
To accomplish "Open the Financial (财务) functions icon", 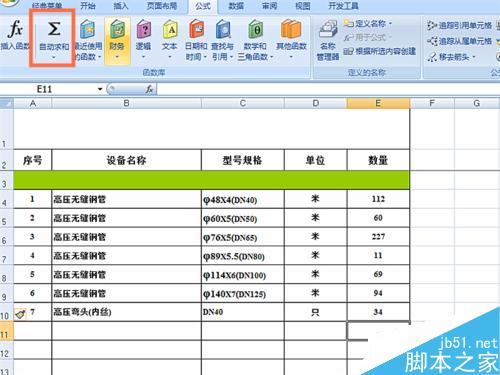I will pyautogui.click(x=117, y=29).
